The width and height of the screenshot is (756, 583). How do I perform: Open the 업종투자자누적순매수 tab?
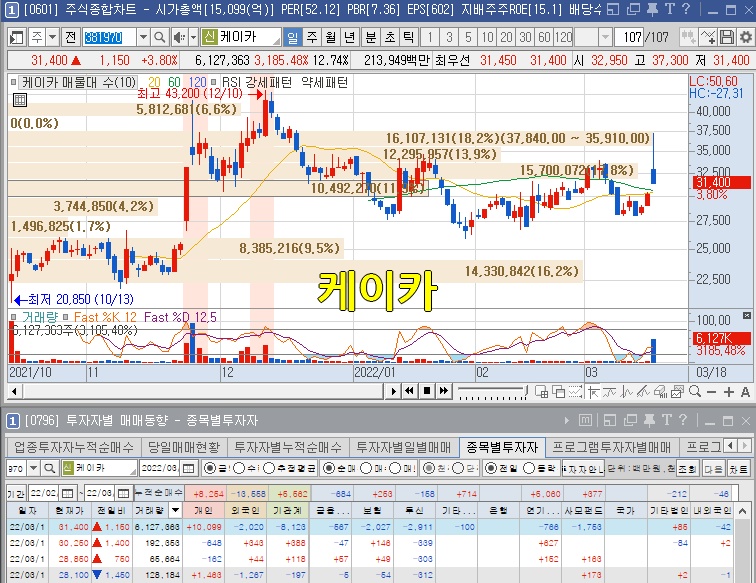(74, 447)
